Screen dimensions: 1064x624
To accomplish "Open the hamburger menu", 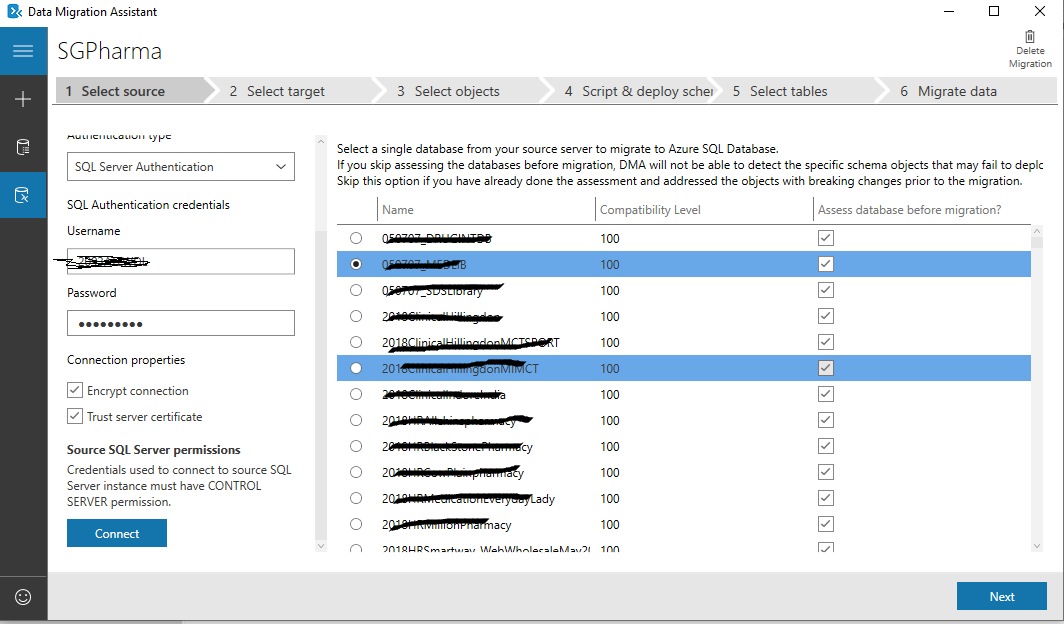I will point(23,51).
